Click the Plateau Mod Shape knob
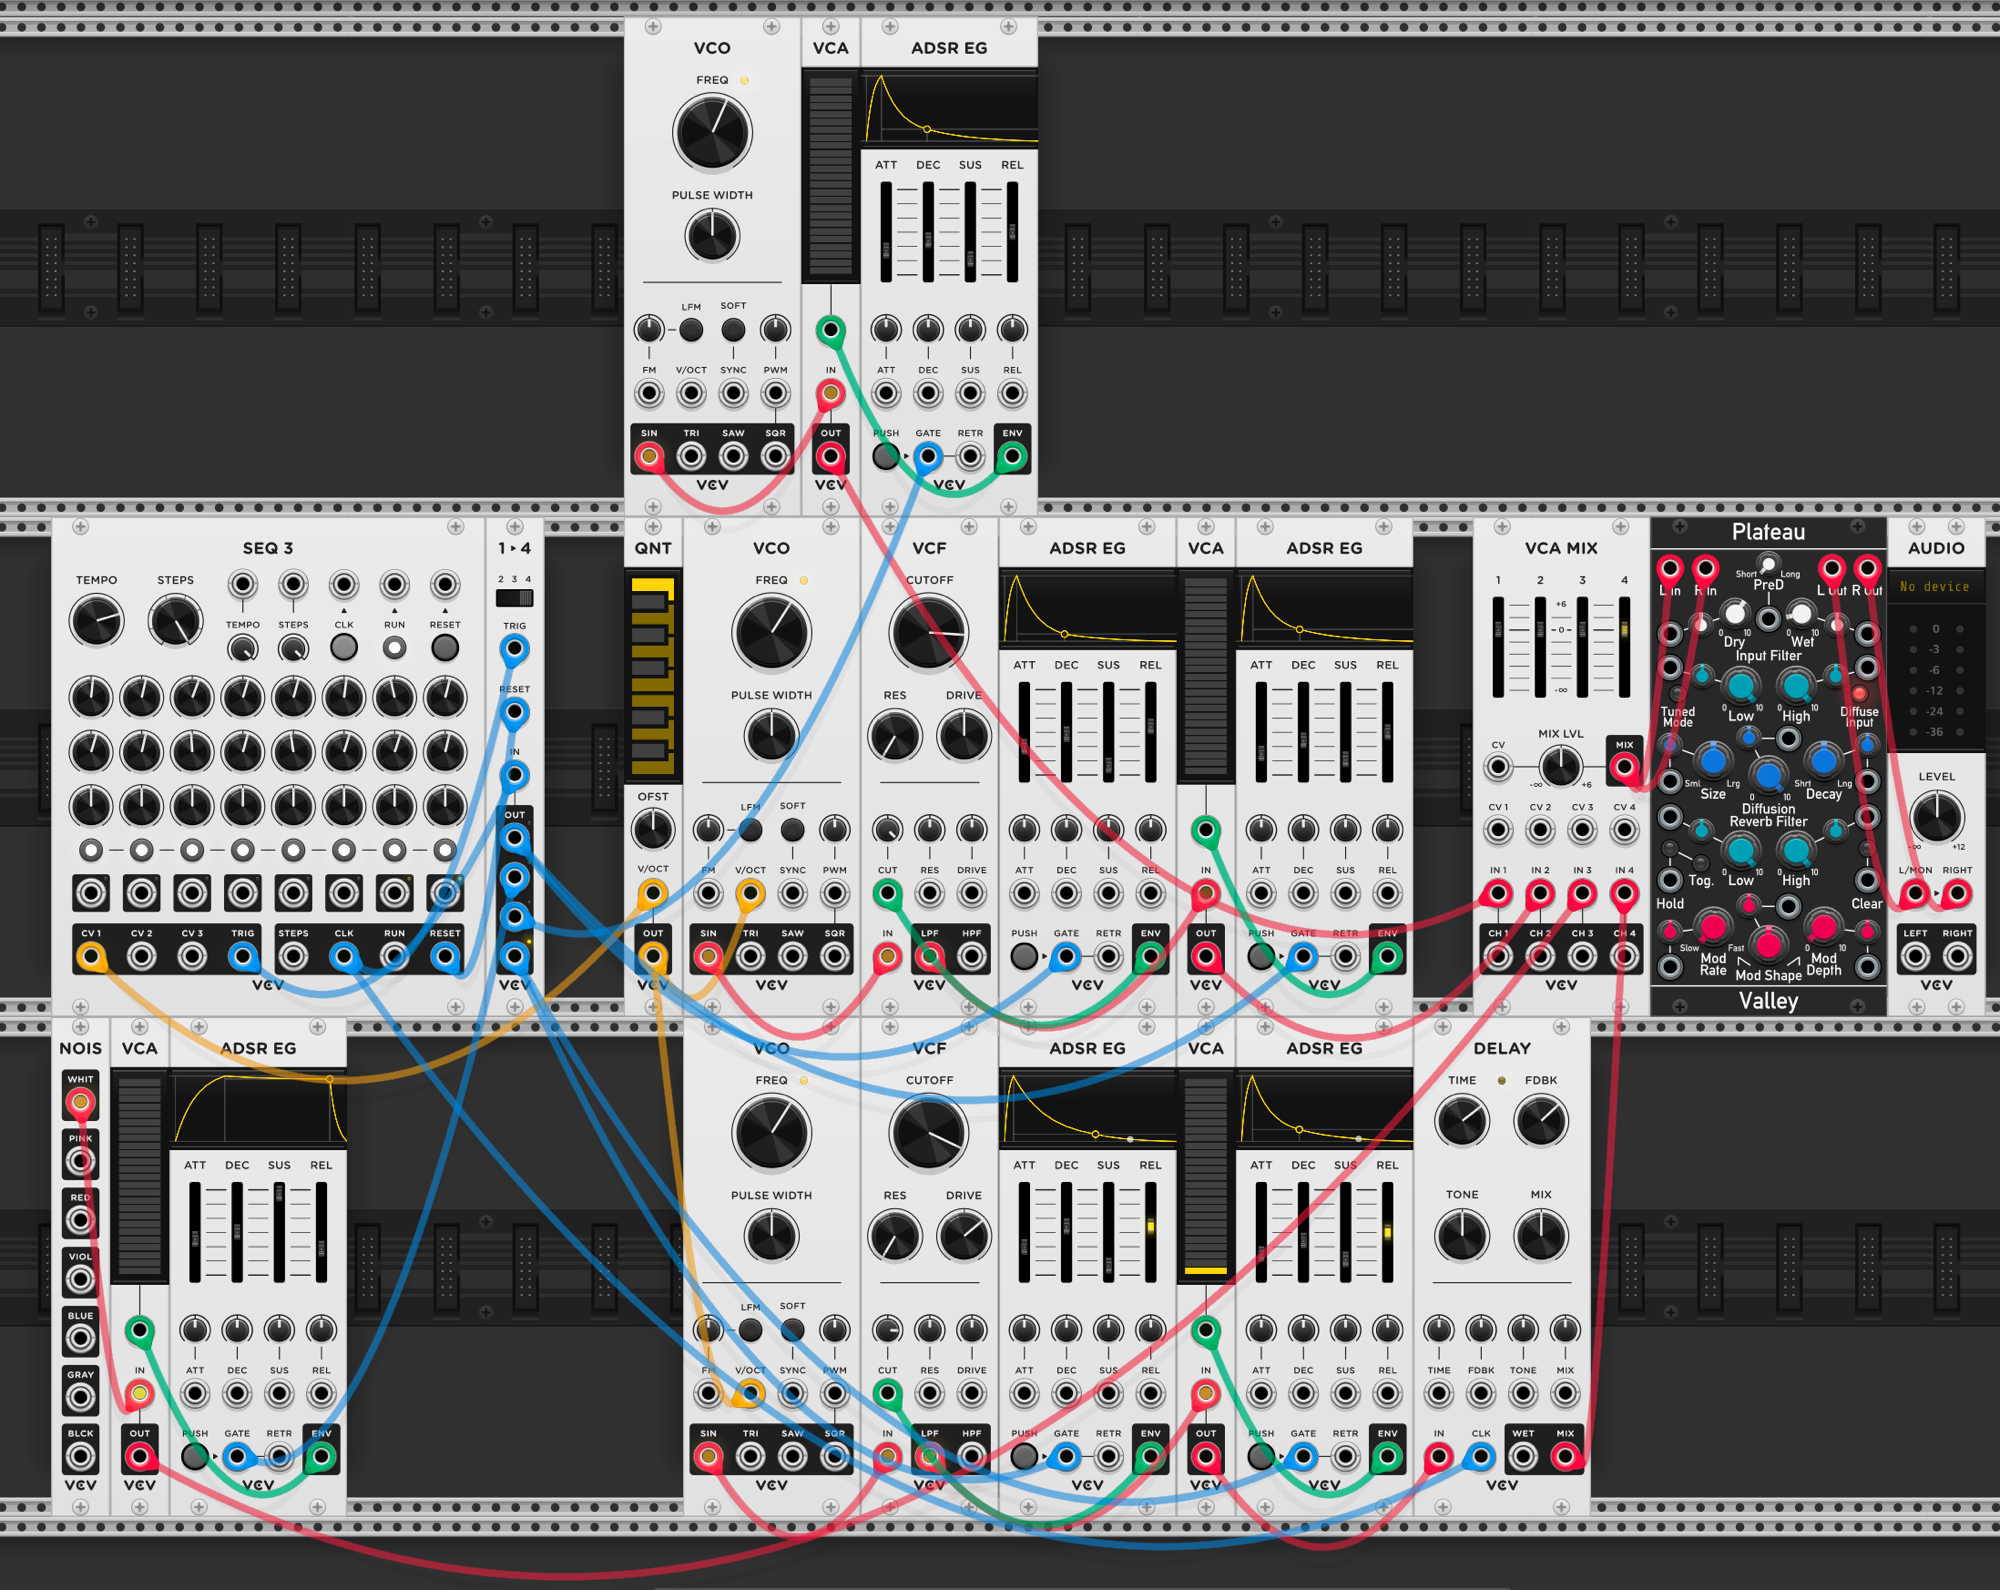 (x=1767, y=943)
